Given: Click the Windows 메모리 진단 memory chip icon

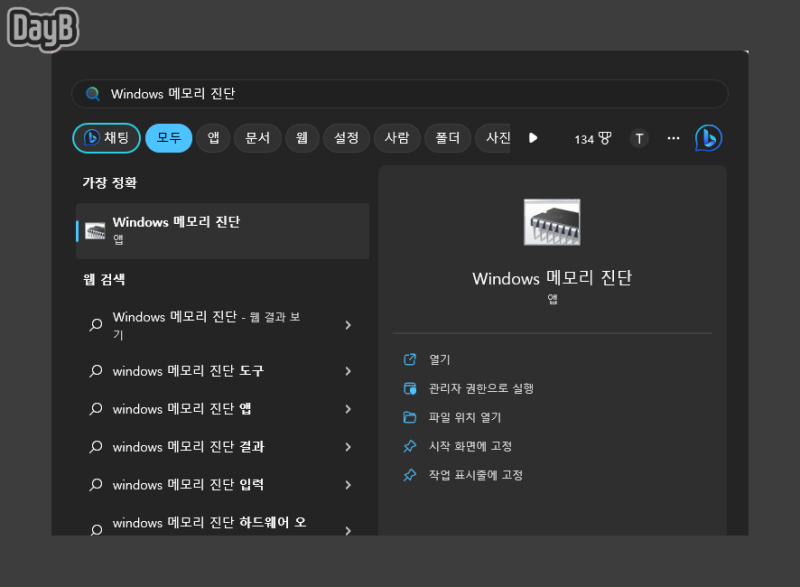Looking at the screenshot, I should (x=552, y=222).
